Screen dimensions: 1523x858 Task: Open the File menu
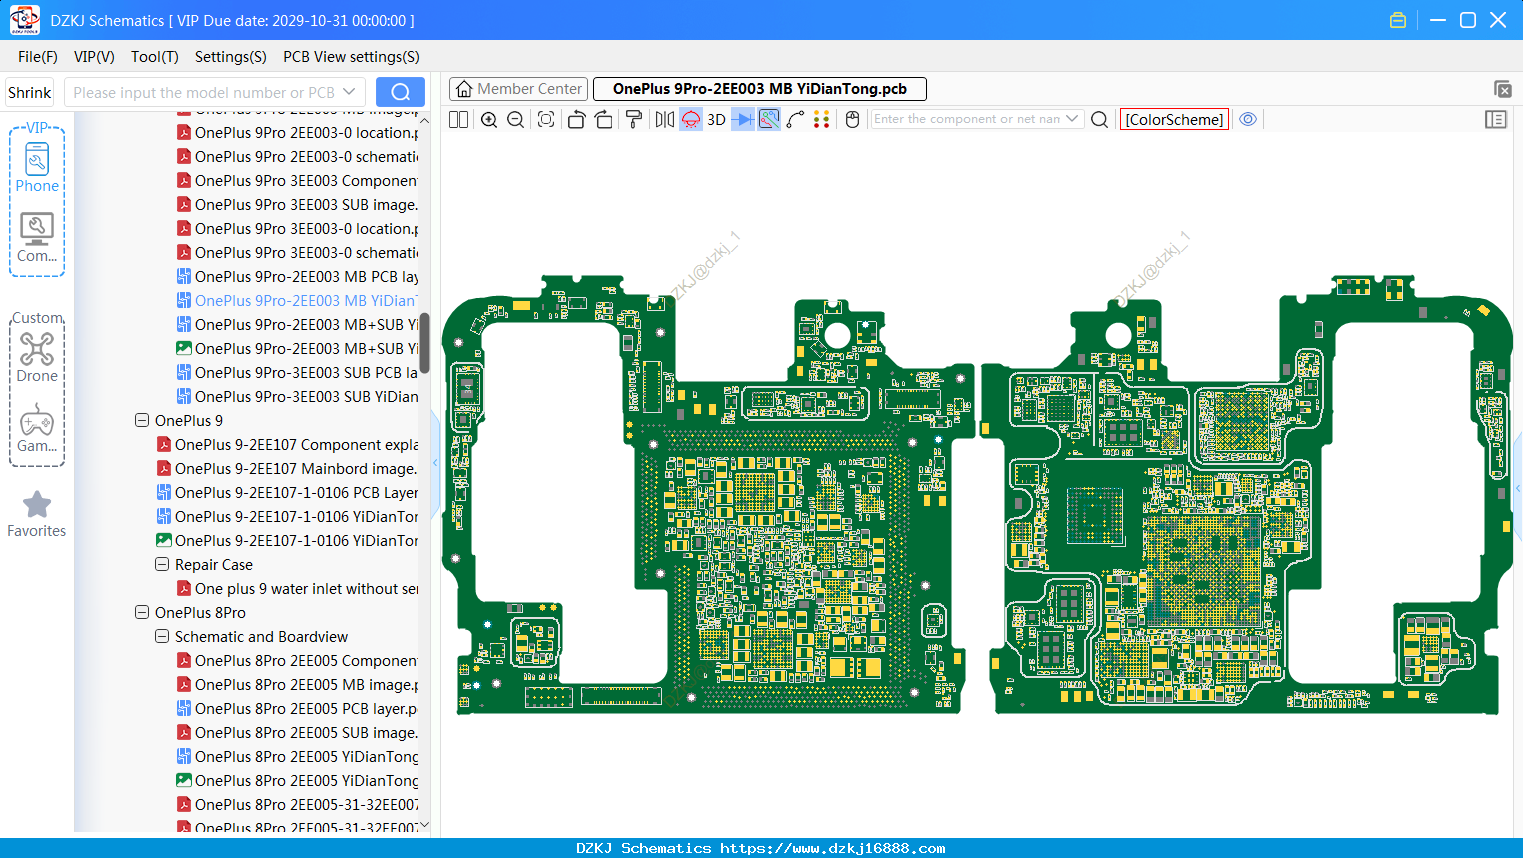[38, 57]
